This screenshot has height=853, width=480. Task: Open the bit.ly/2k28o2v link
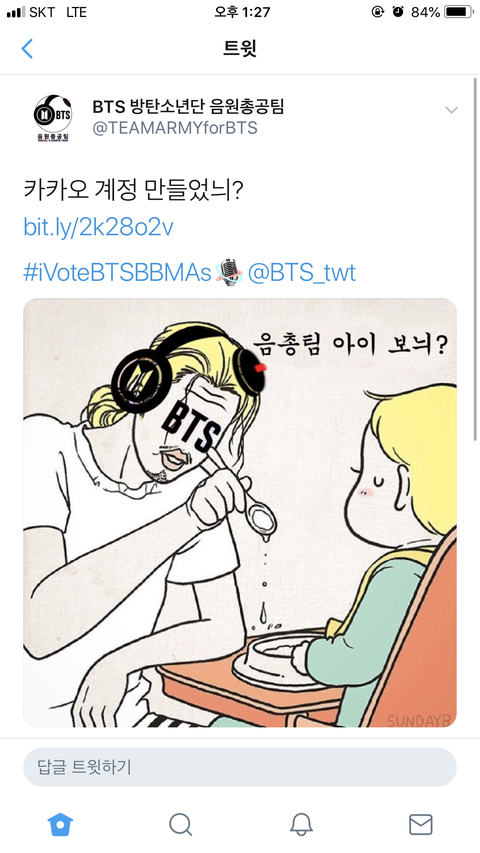click(98, 227)
